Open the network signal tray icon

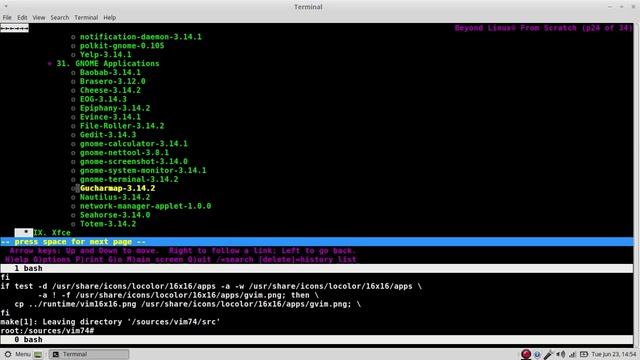click(572, 354)
